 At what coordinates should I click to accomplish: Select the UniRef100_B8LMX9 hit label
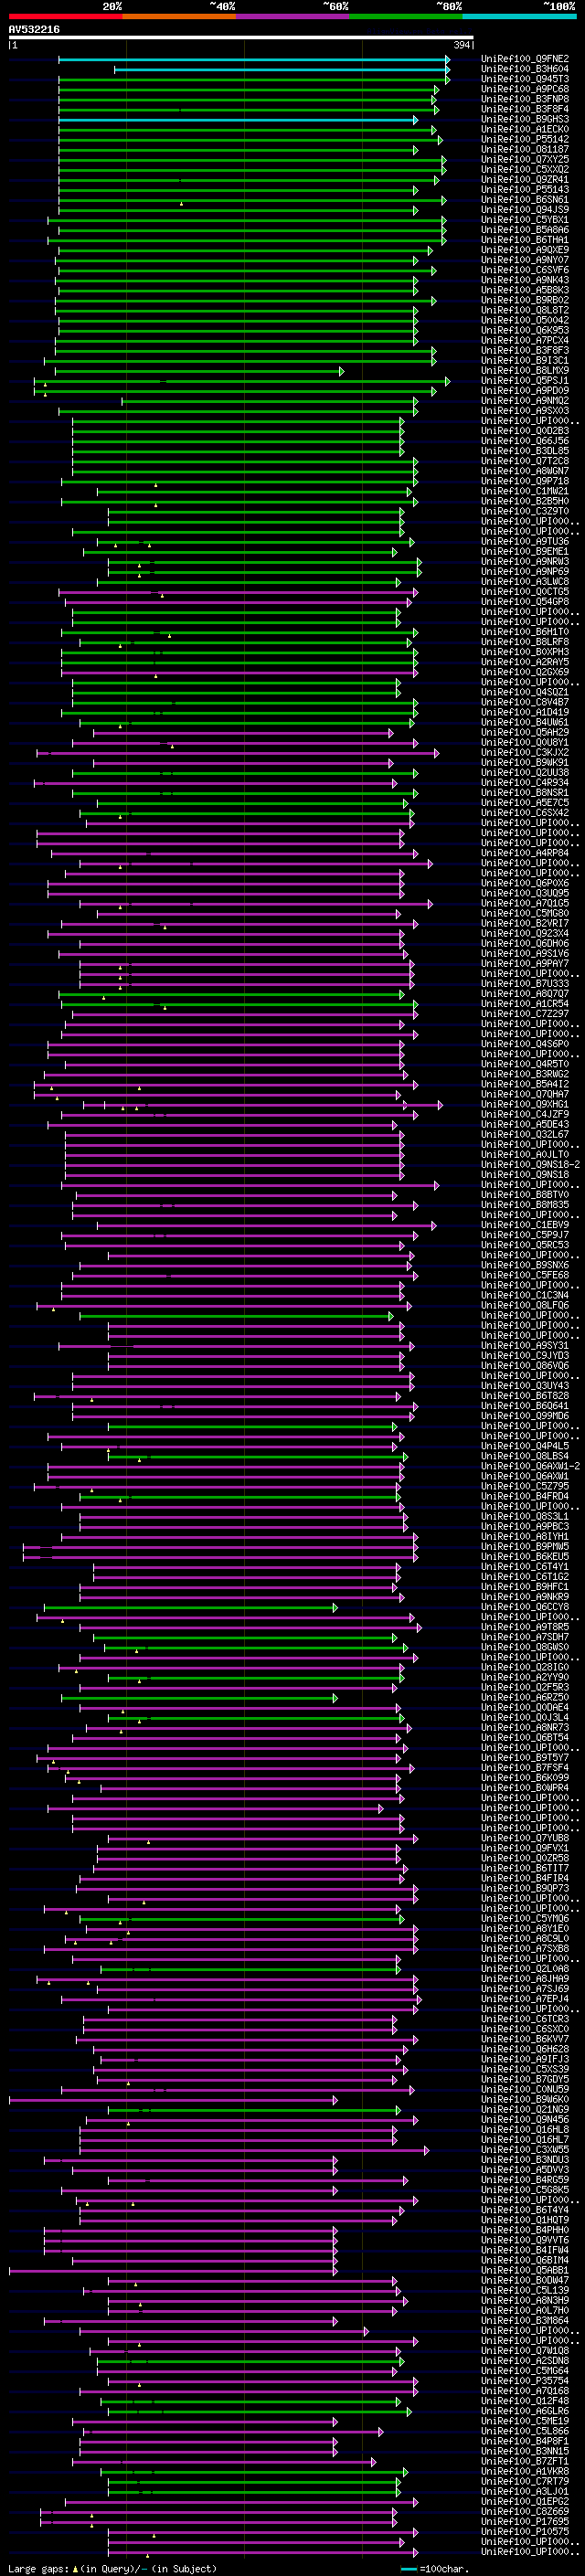click(525, 370)
